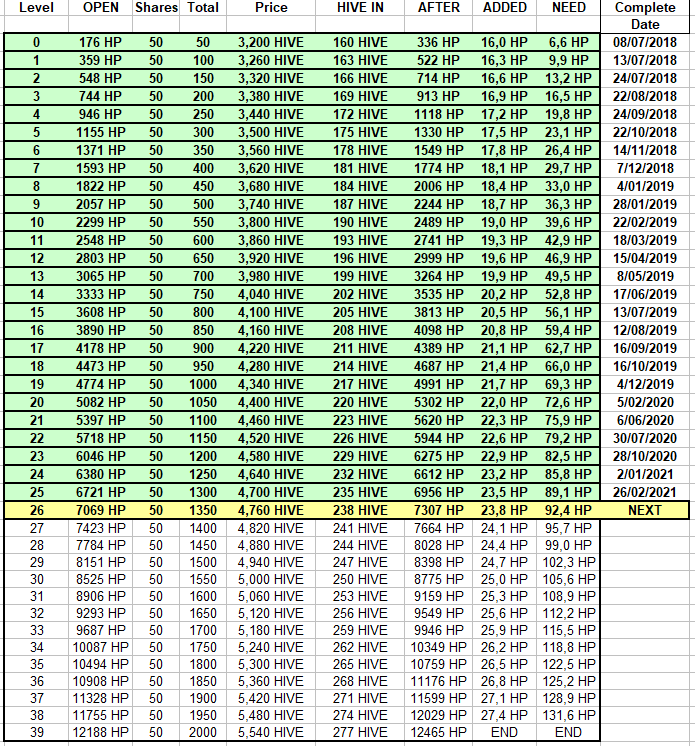This screenshot has width=695, height=746.
Task: Select the cell 256 HIVE
Action: [x=360, y=614]
